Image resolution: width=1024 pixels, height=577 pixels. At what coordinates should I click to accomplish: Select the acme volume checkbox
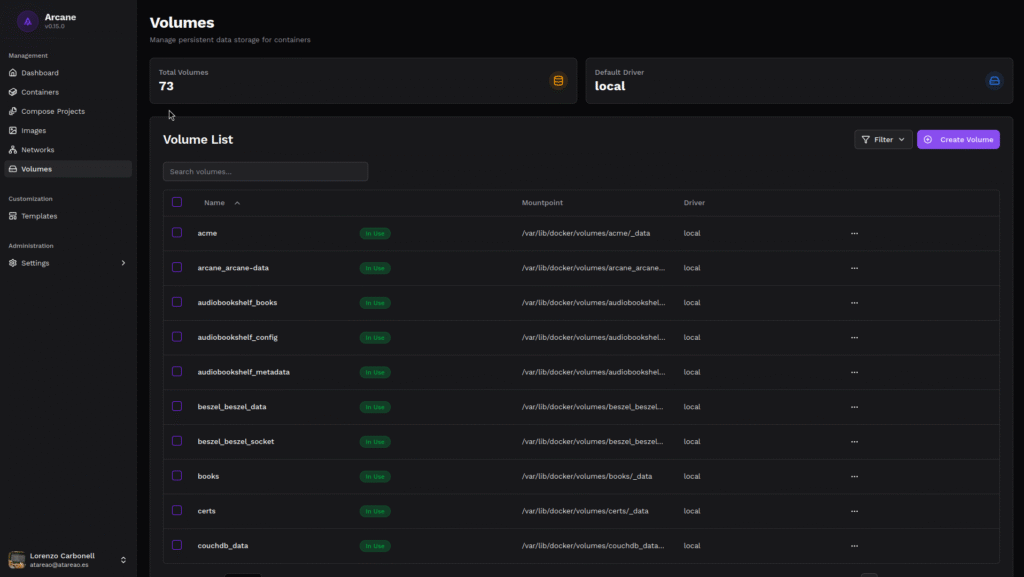tap(177, 233)
